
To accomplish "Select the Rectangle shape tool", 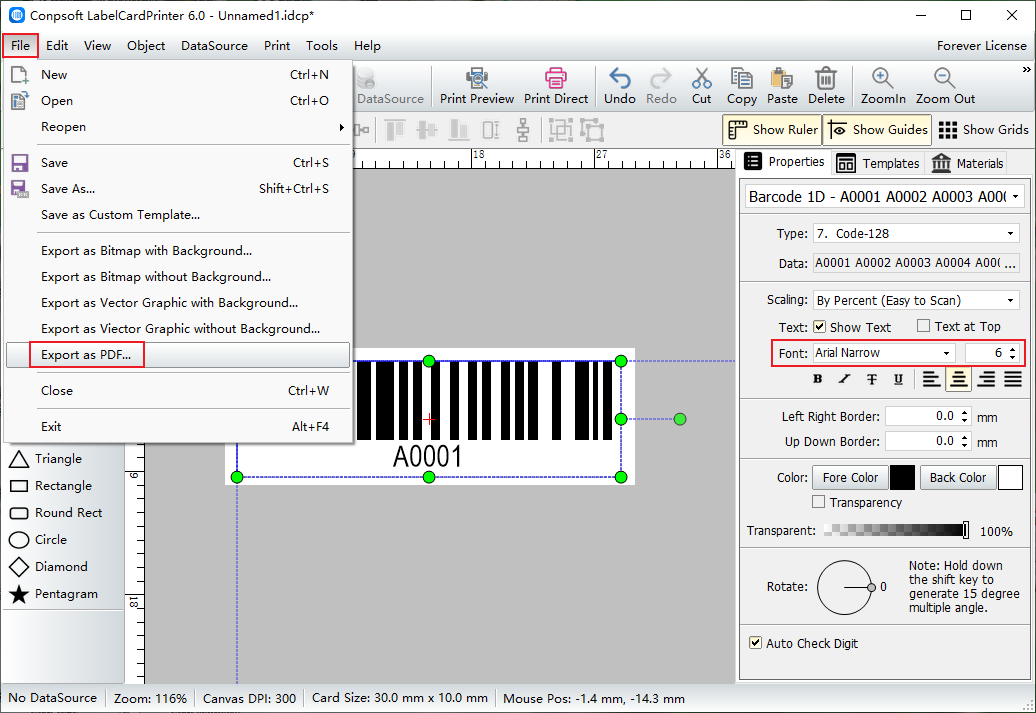I will coord(50,486).
